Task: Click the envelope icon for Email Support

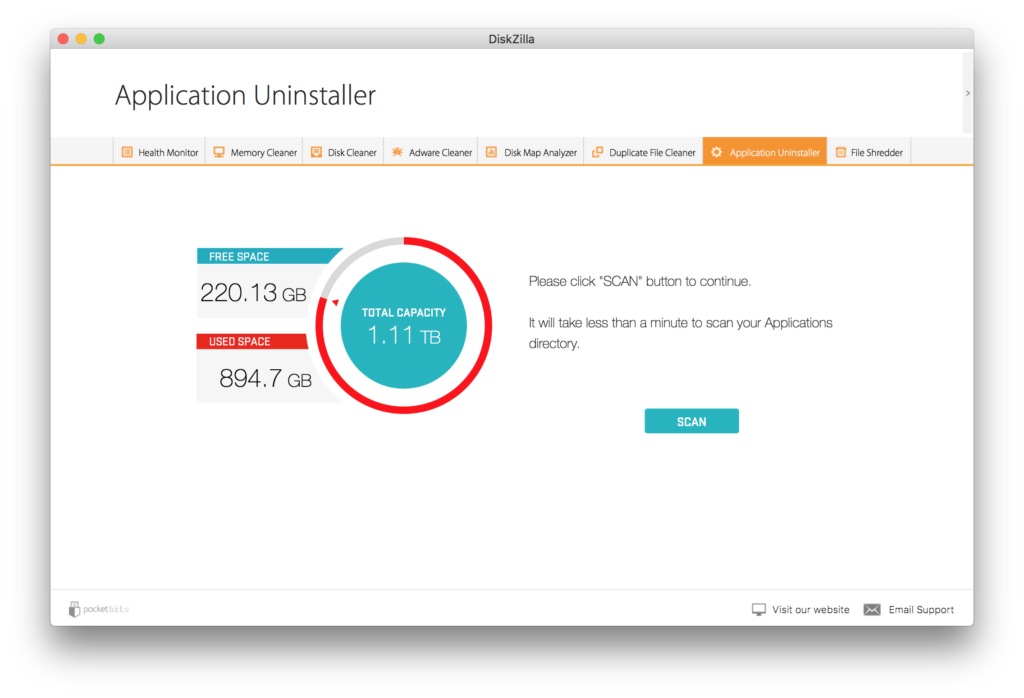Action: tap(872, 609)
